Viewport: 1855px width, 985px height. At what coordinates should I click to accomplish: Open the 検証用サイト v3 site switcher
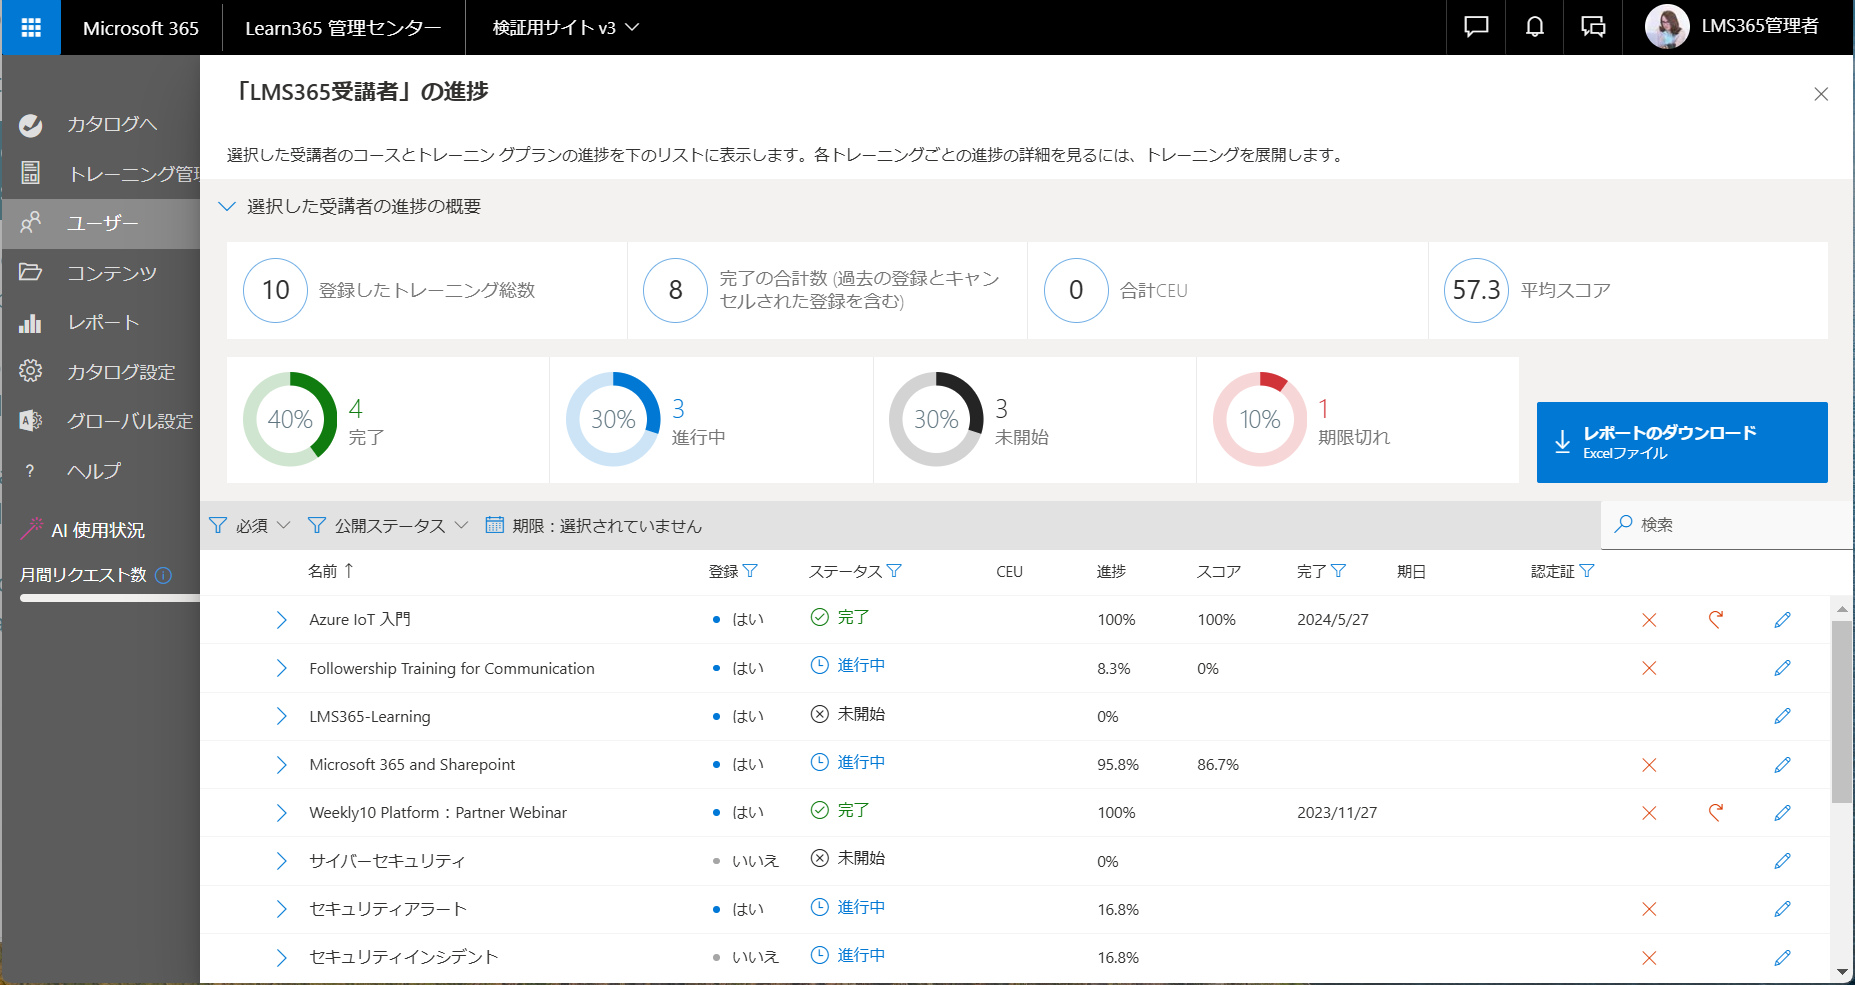point(565,27)
